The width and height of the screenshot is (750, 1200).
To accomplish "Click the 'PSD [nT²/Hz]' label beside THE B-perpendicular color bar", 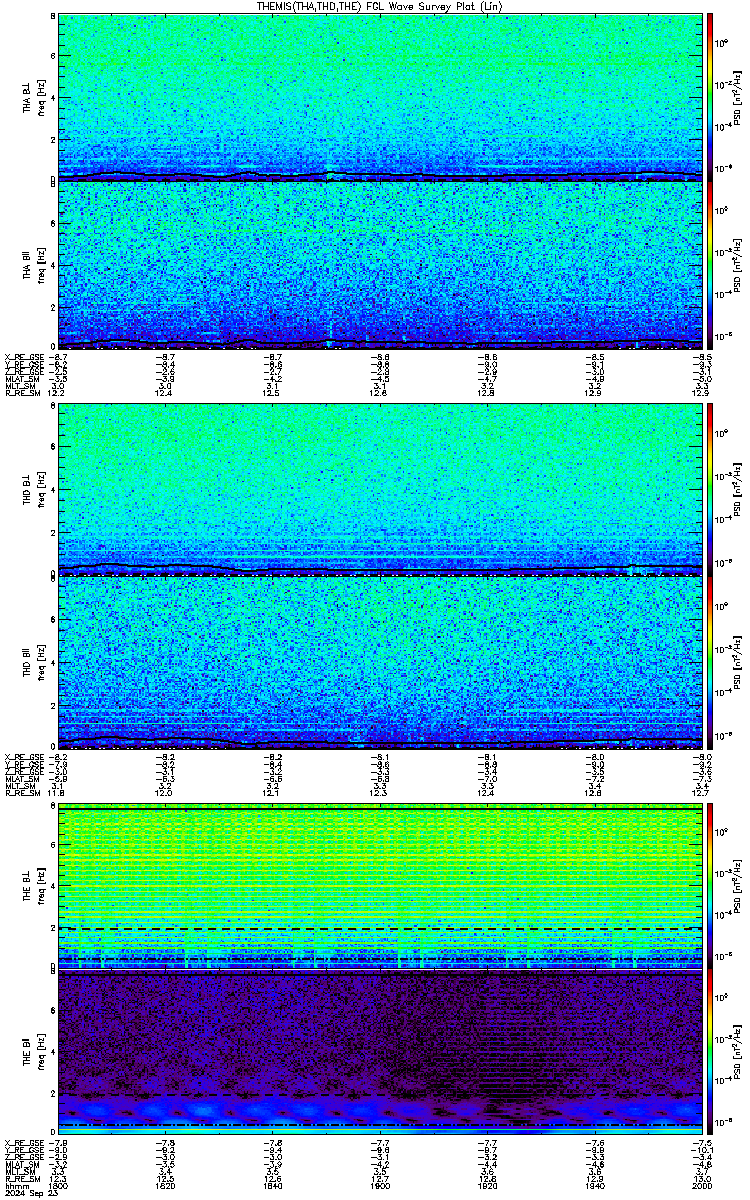I will [737, 886].
